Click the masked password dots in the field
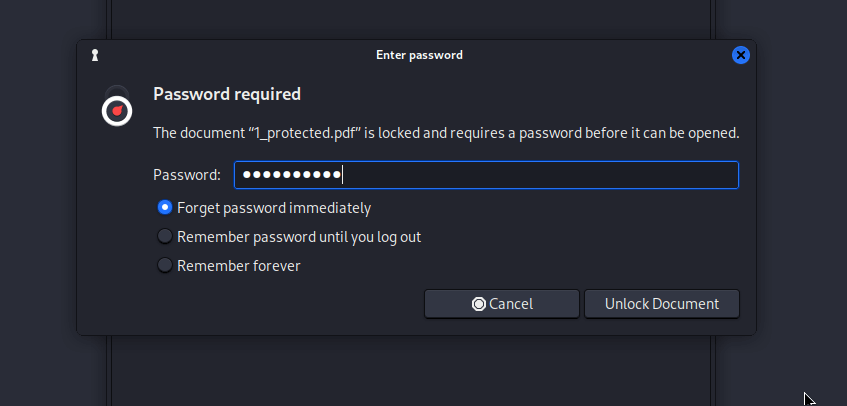 point(292,175)
